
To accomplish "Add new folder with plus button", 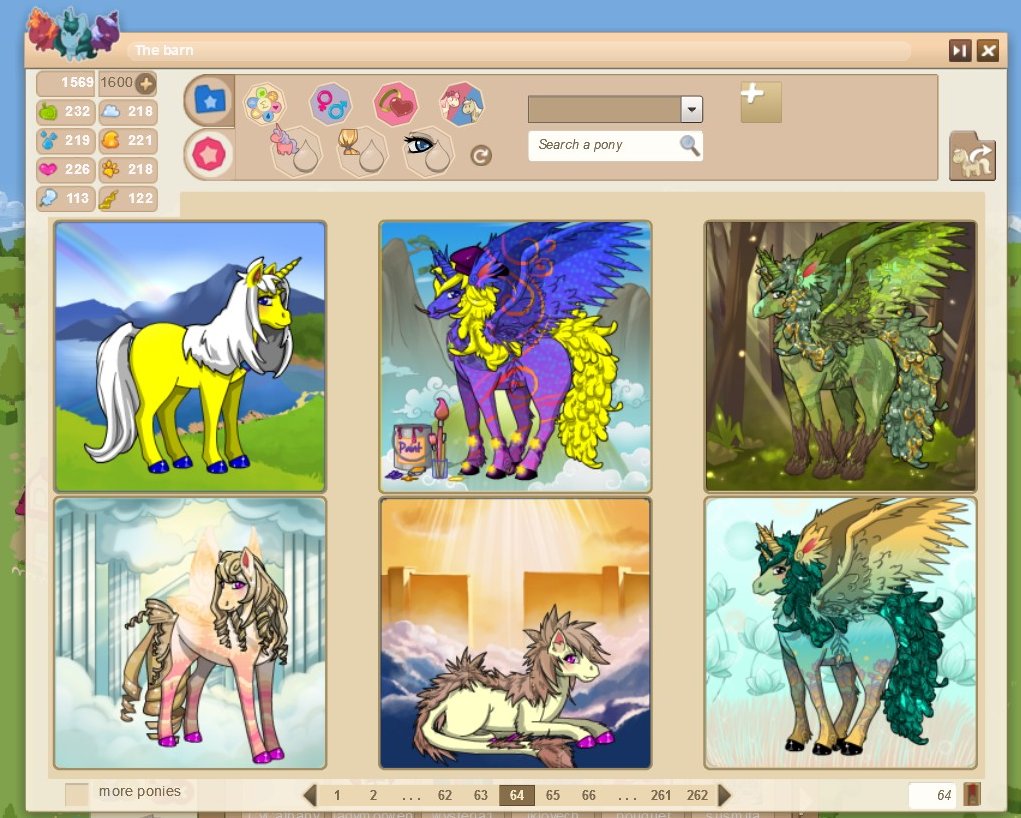I will coord(761,102).
